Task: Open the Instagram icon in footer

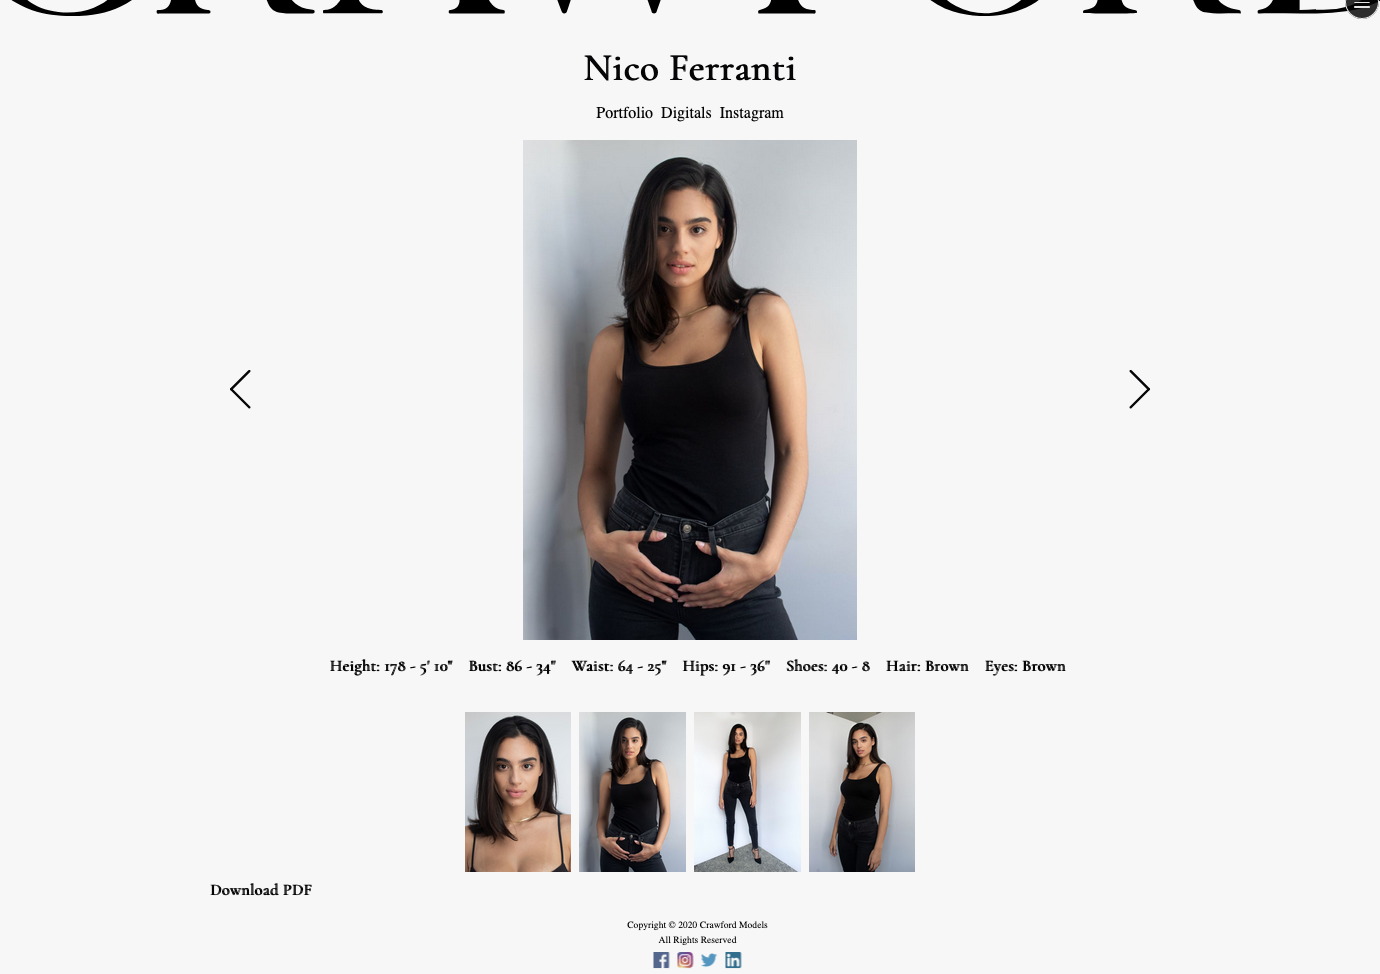Action: pyautogui.click(x=685, y=960)
